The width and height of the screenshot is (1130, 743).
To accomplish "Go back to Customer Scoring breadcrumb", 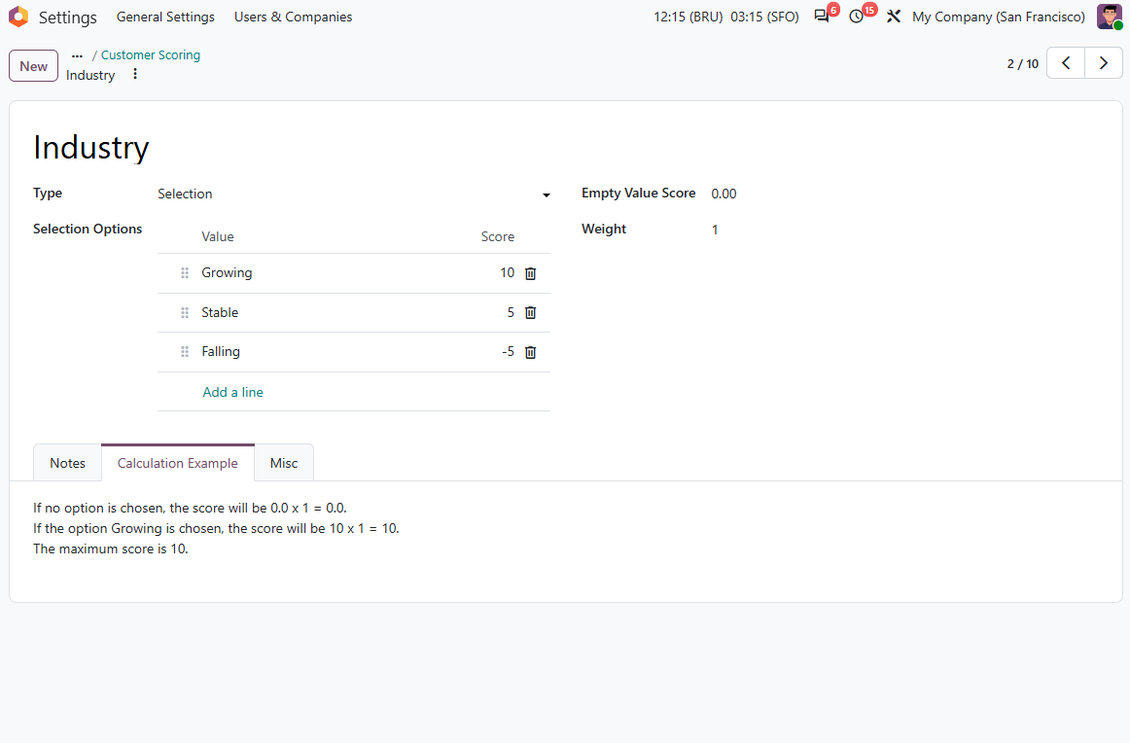I will coord(151,55).
